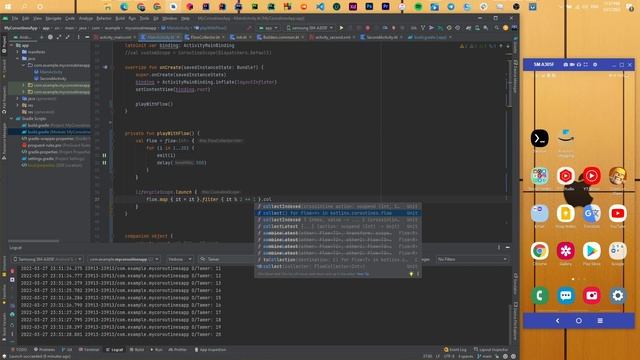
Task: Open the YouTube app on the phone mirror
Action: tap(618, 213)
